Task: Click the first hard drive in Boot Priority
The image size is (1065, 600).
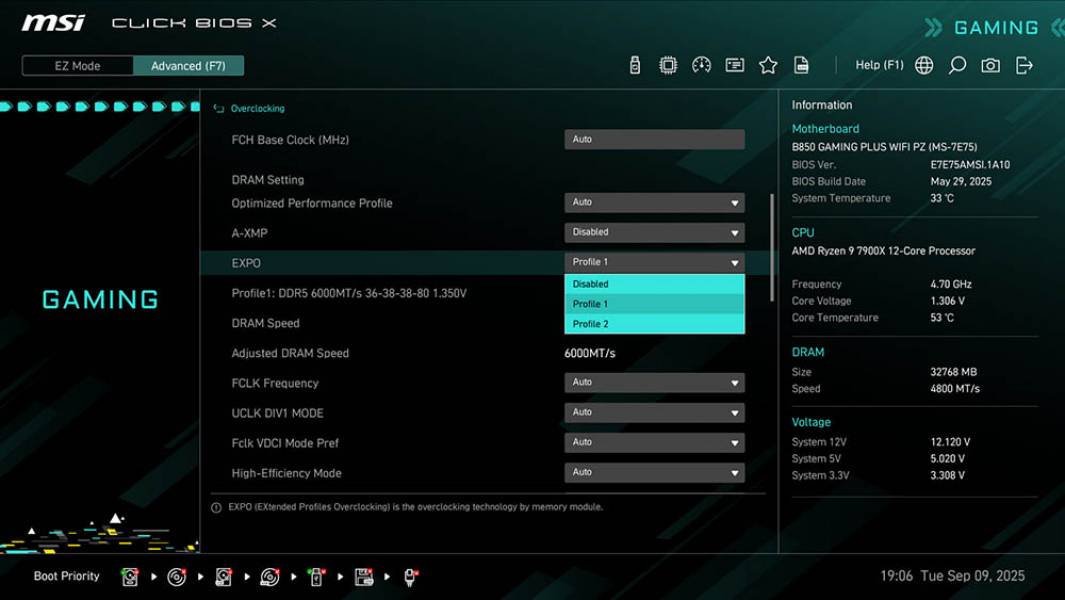Action: coord(130,576)
